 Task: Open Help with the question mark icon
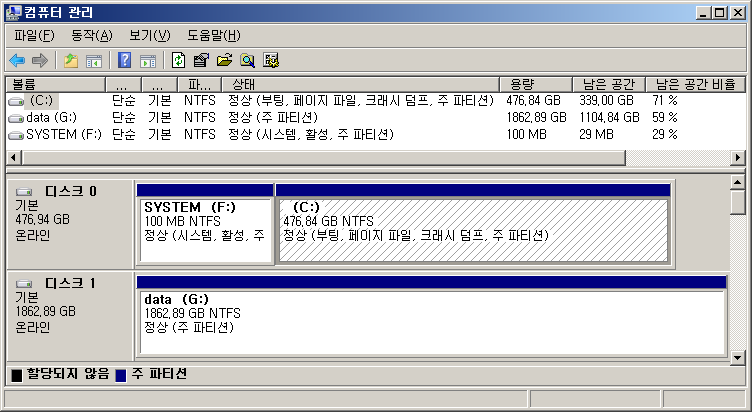[124, 60]
